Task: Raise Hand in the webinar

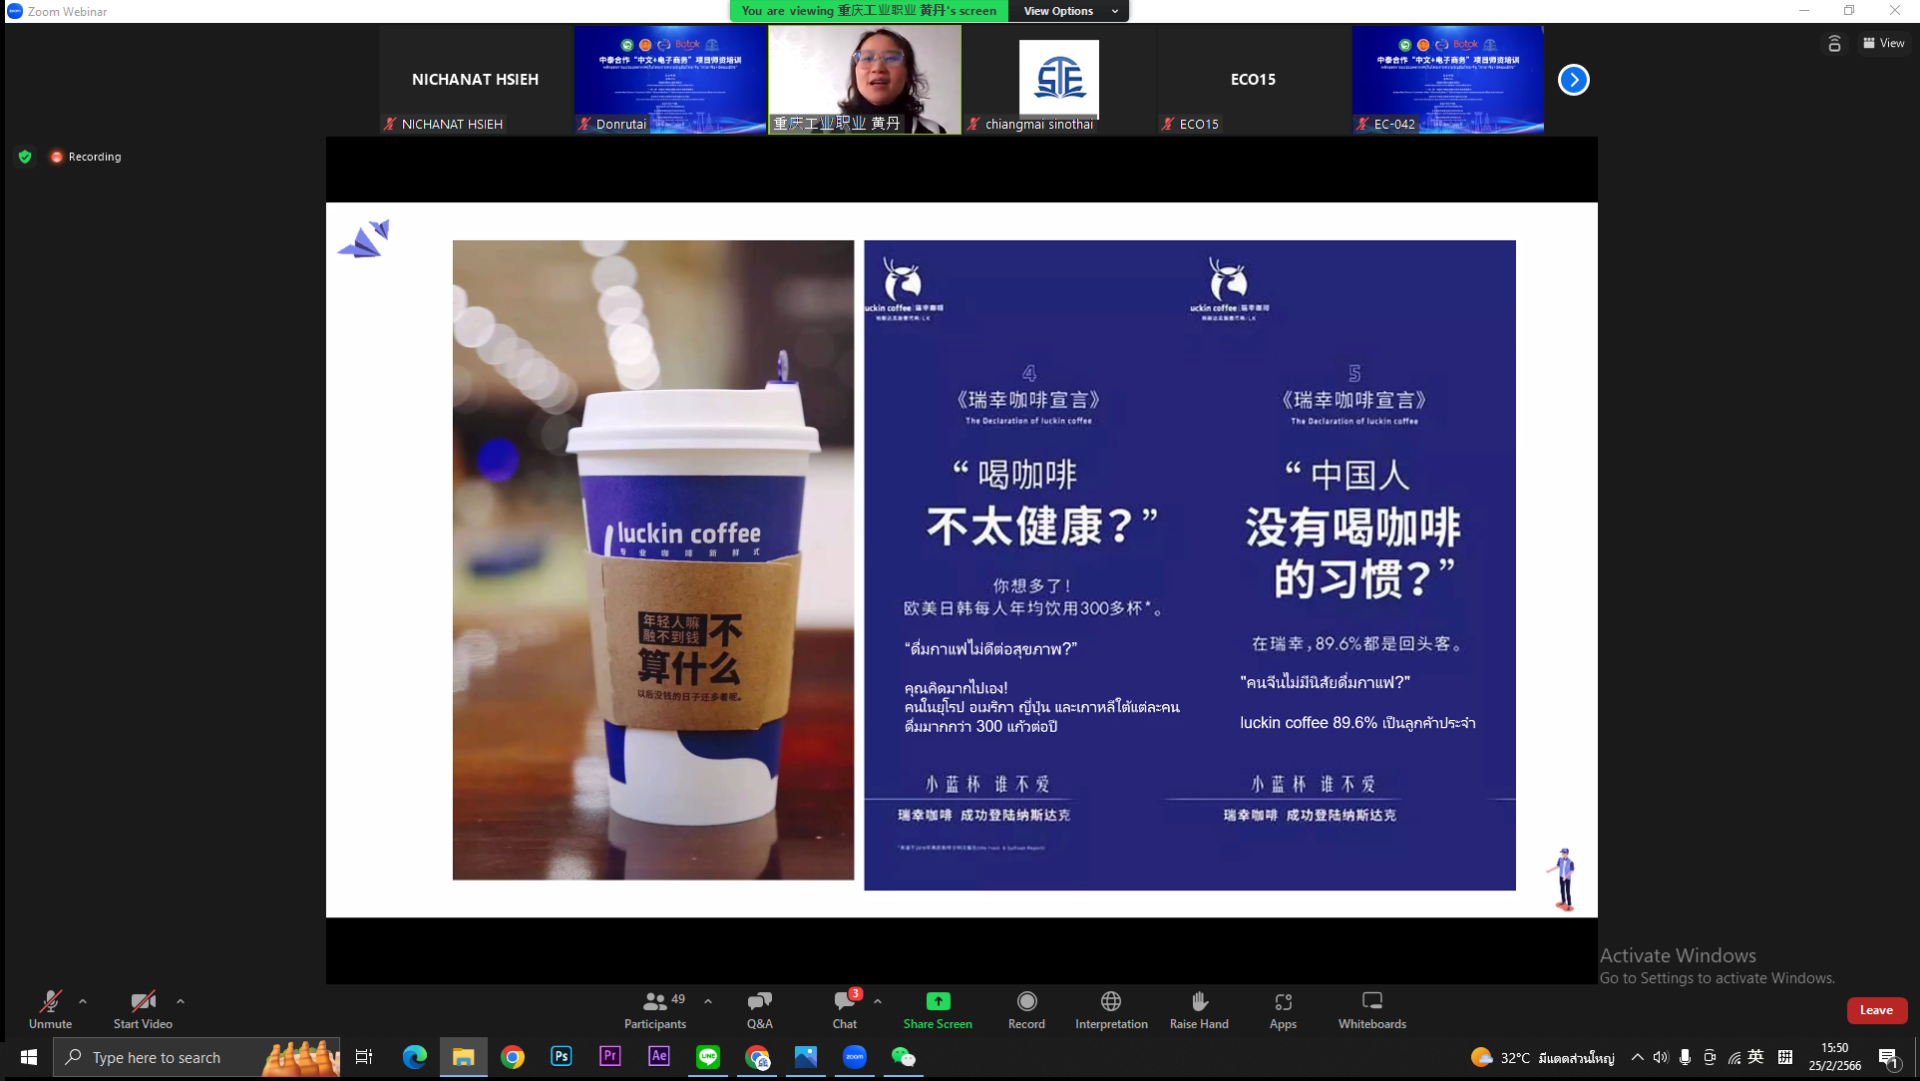Action: point(1199,1009)
